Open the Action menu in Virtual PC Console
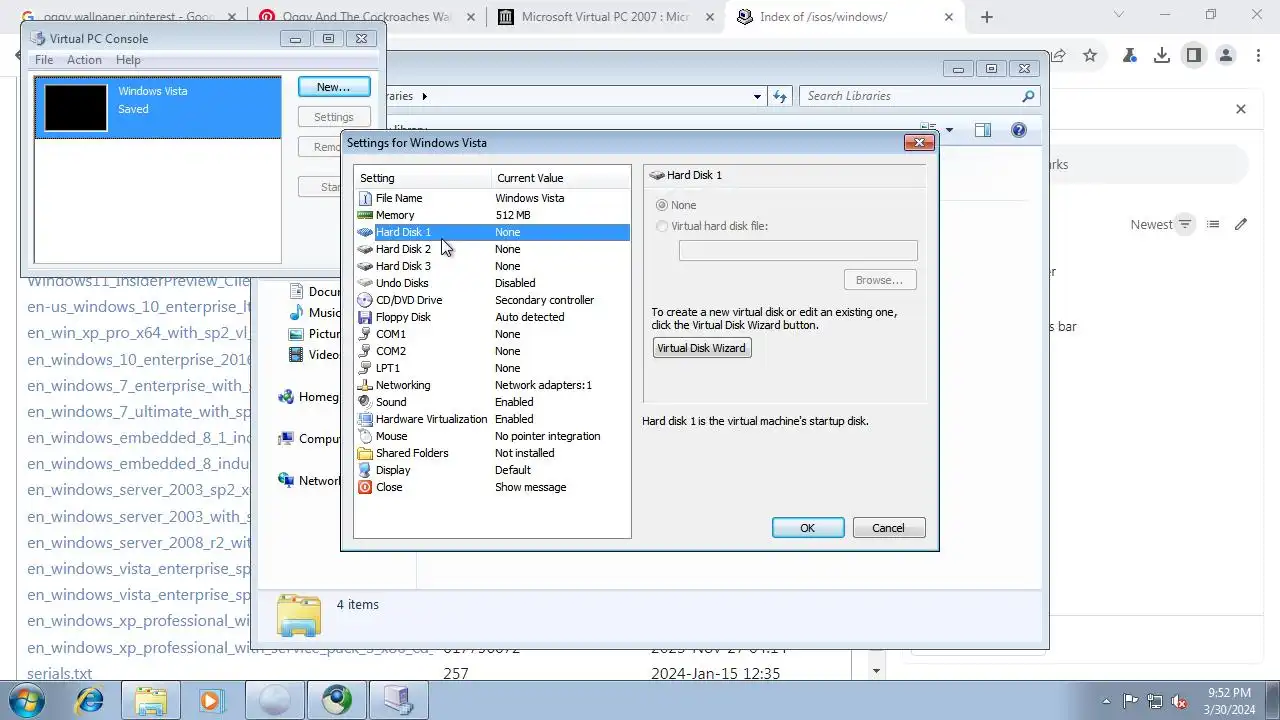Image resolution: width=1280 pixels, height=720 pixels. 84,60
